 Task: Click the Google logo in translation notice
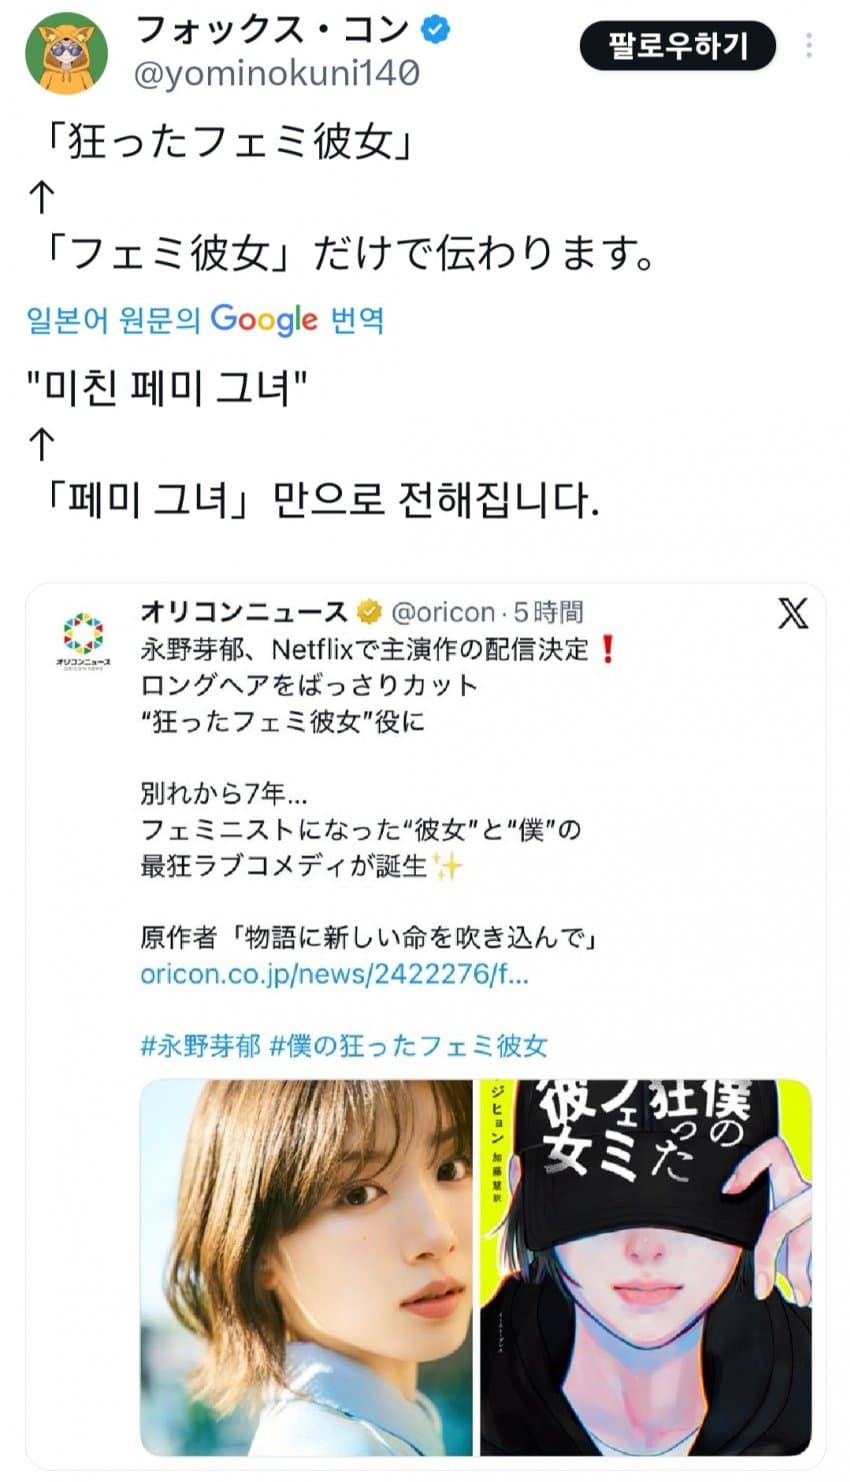(264, 320)
